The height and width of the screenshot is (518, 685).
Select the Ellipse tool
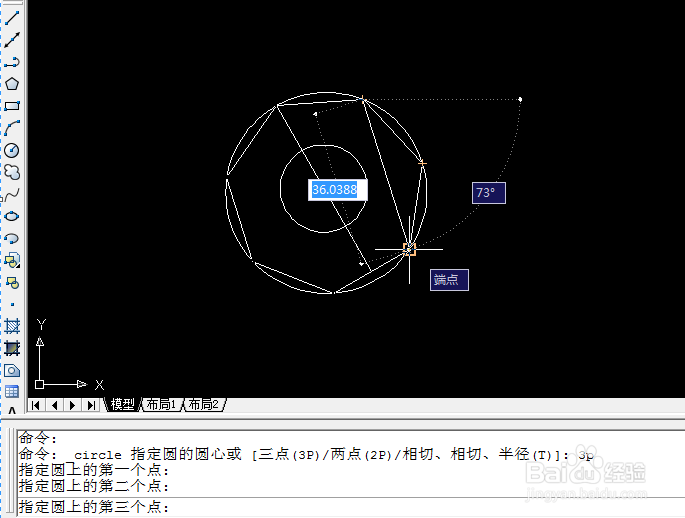(12, 216)
